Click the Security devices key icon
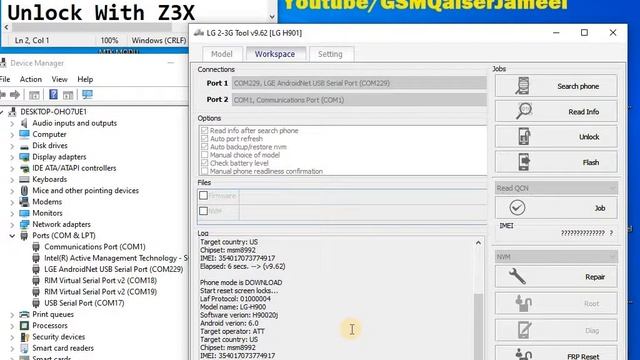Viewport: 640px width, 360px height. [x=24, y=337]
